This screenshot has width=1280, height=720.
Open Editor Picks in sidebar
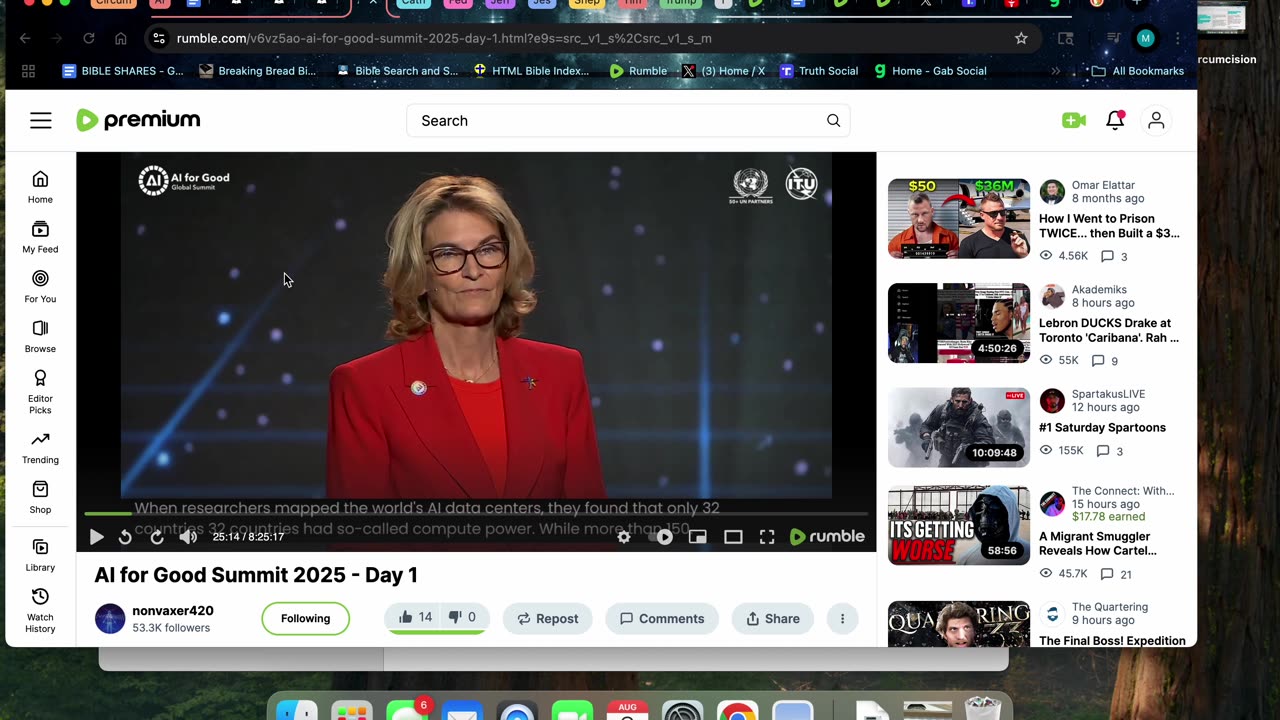(x=40, y=392)
